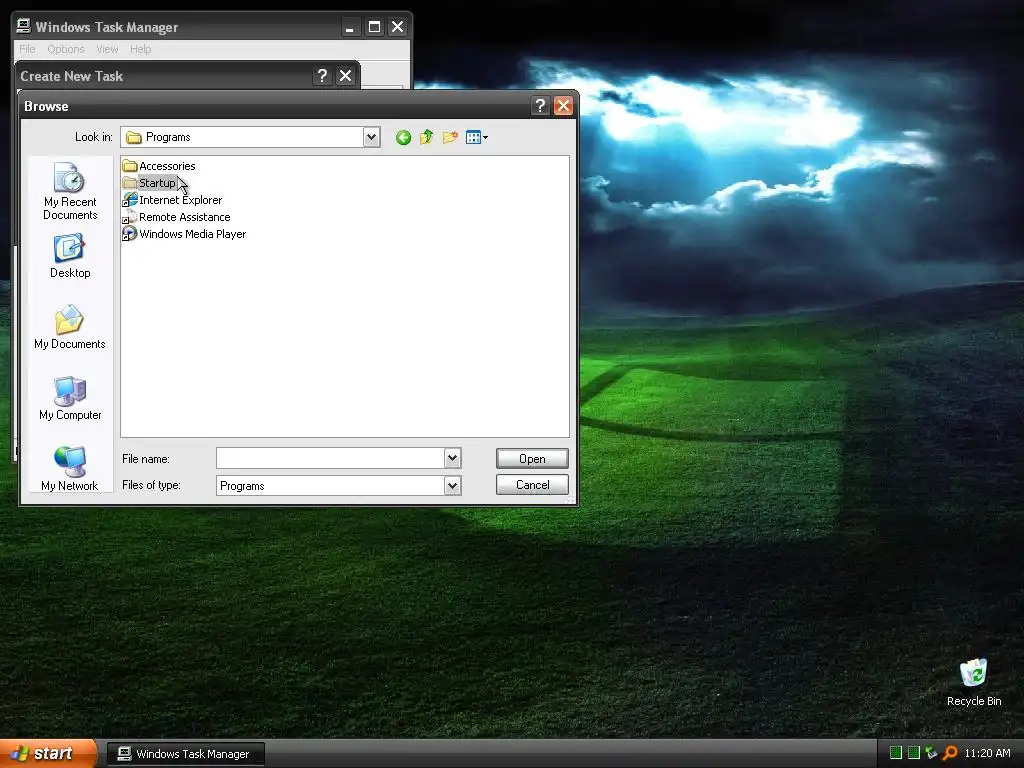Viewport: 1024px width, 768px height.
Task: Minimize the Windows Task Manager window
Action: point(350,27)
